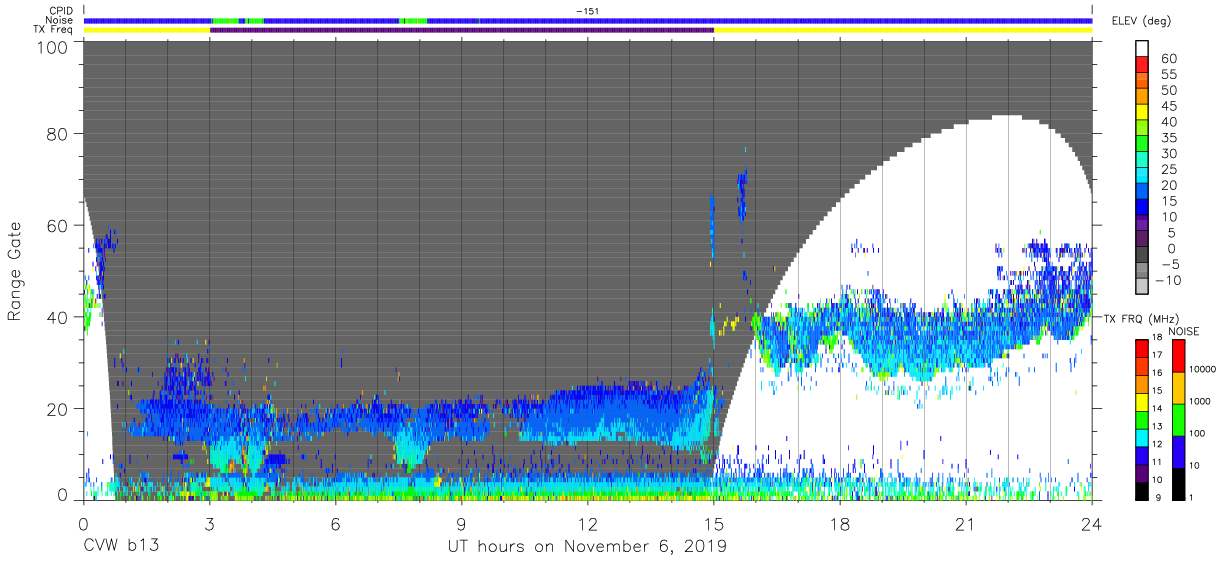Pick the red top segment of NOISE legend
1228x567 pixels.
point(1177,356)
